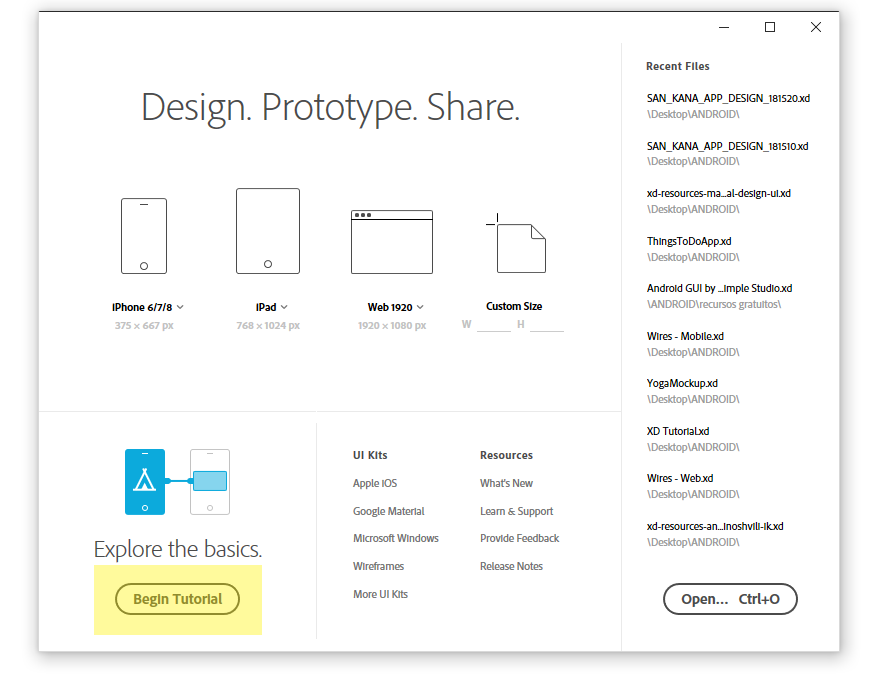The width and height of the screenshot is (875, 683).
Task: Open recent file YogaMockup.xd
Action: coord(682,383)
